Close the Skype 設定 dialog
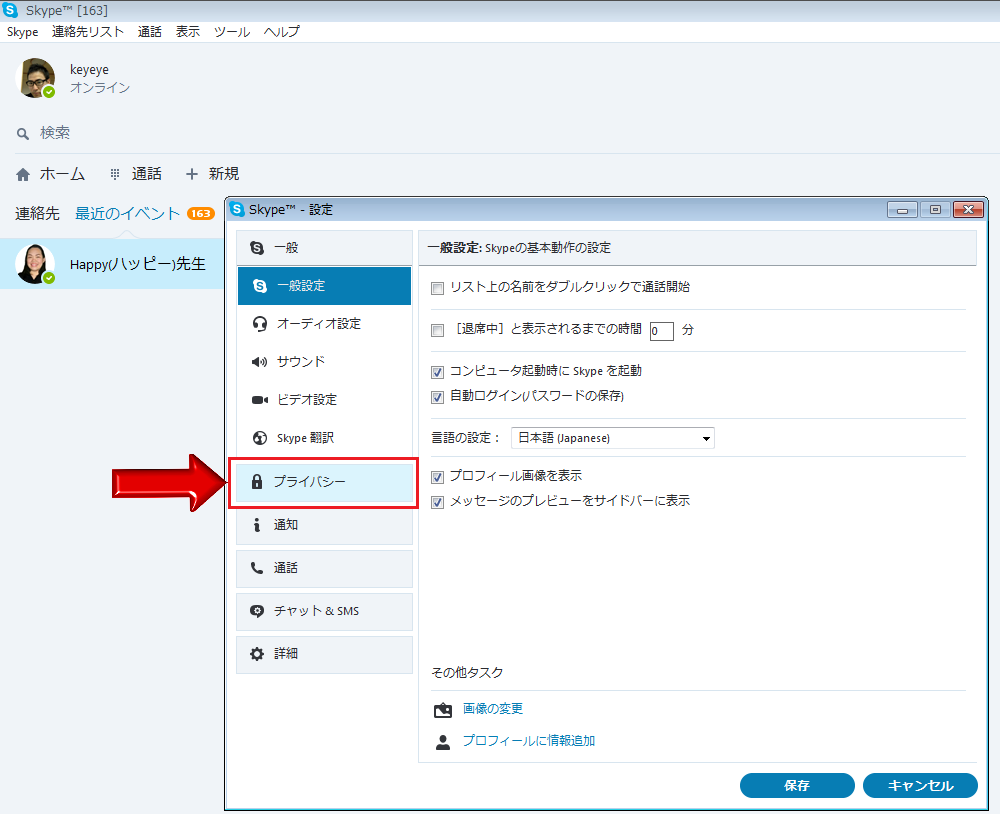Viewport: 1000px width, 814px height. tap(968, 210)
